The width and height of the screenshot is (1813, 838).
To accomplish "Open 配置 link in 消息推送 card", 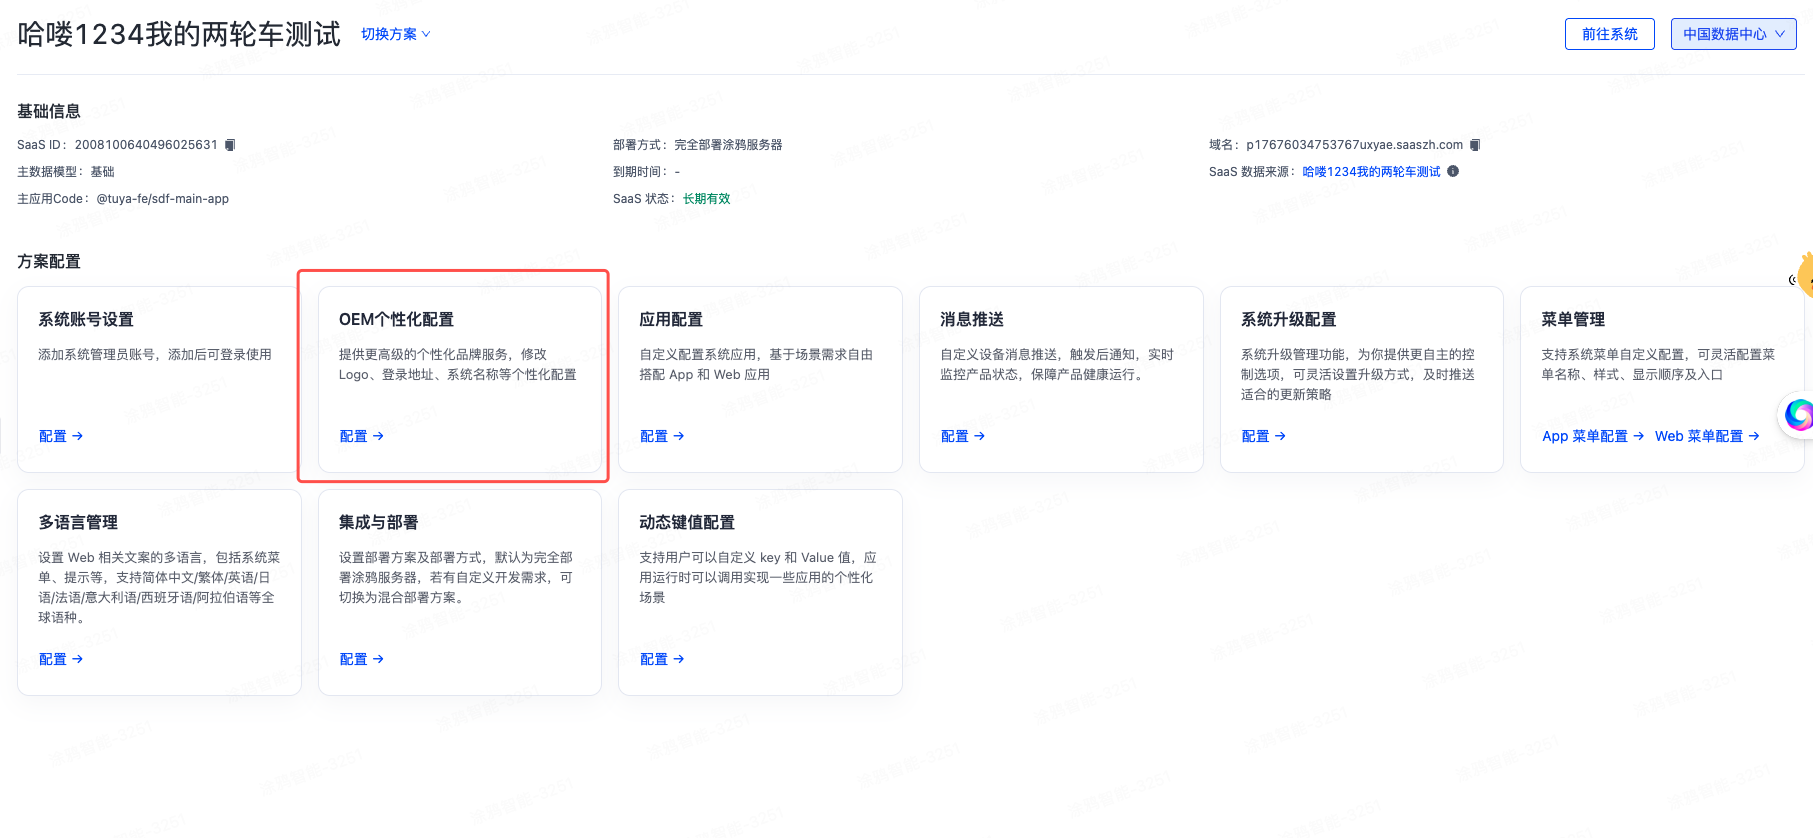I will click(x=963, y=436).
